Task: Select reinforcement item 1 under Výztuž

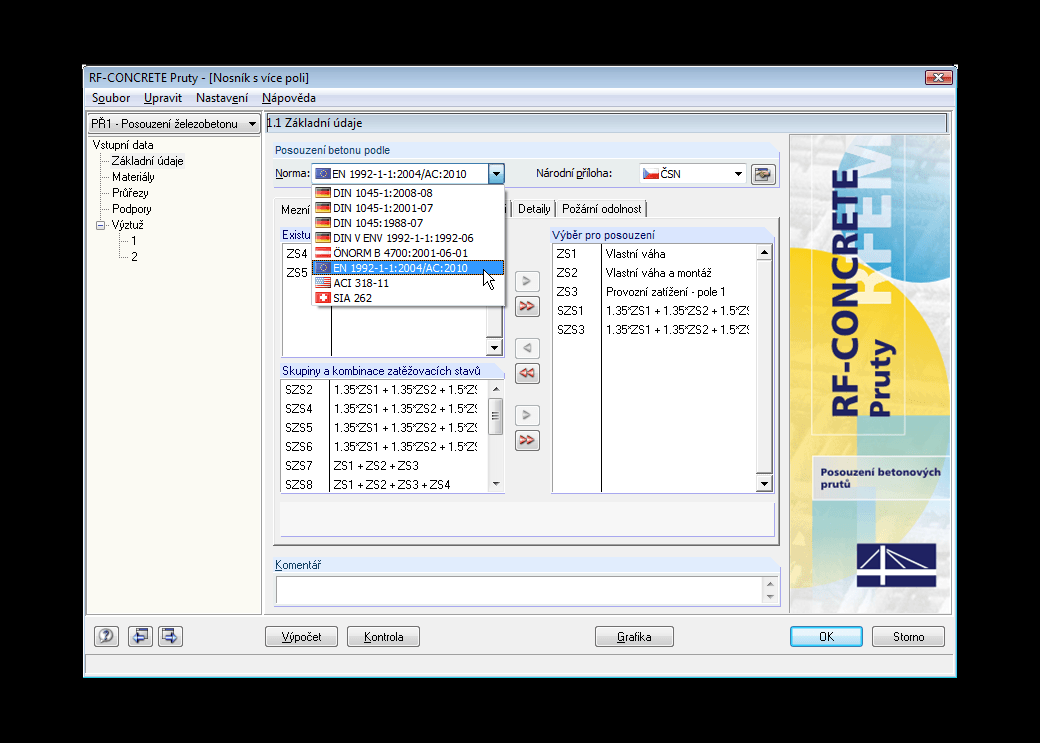Action: (x=133, y=241)
